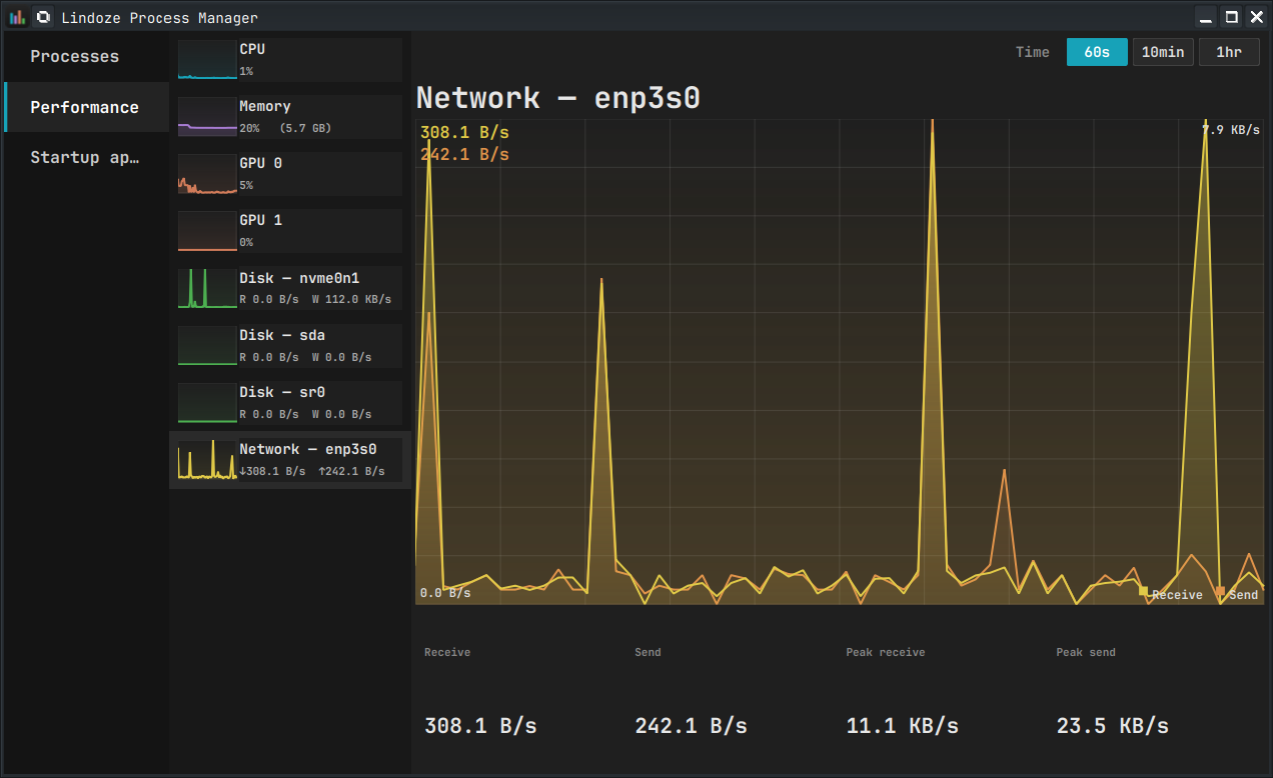Click the Time label near range buttons
This screenshot has width=1273, height=778.
coord(1033,52)
